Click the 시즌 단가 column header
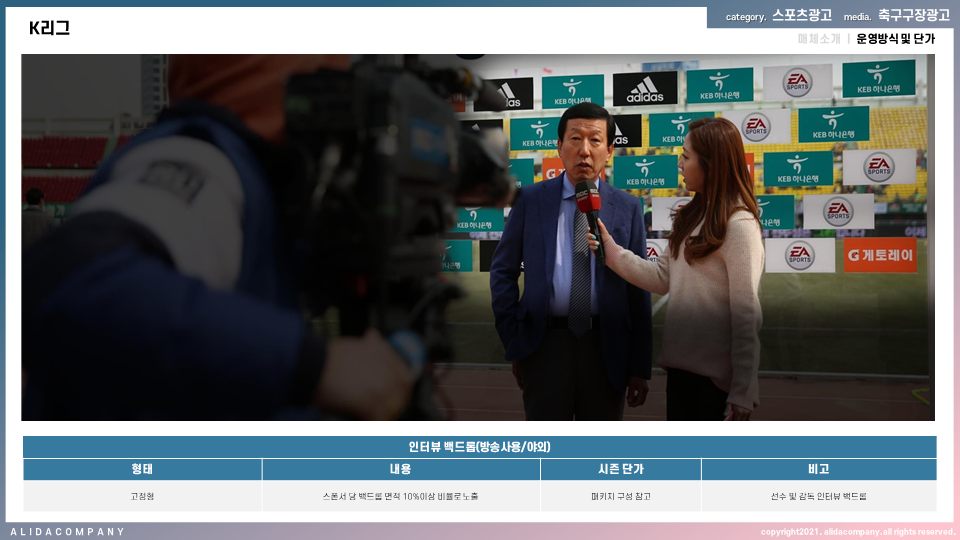 [620, 469]
